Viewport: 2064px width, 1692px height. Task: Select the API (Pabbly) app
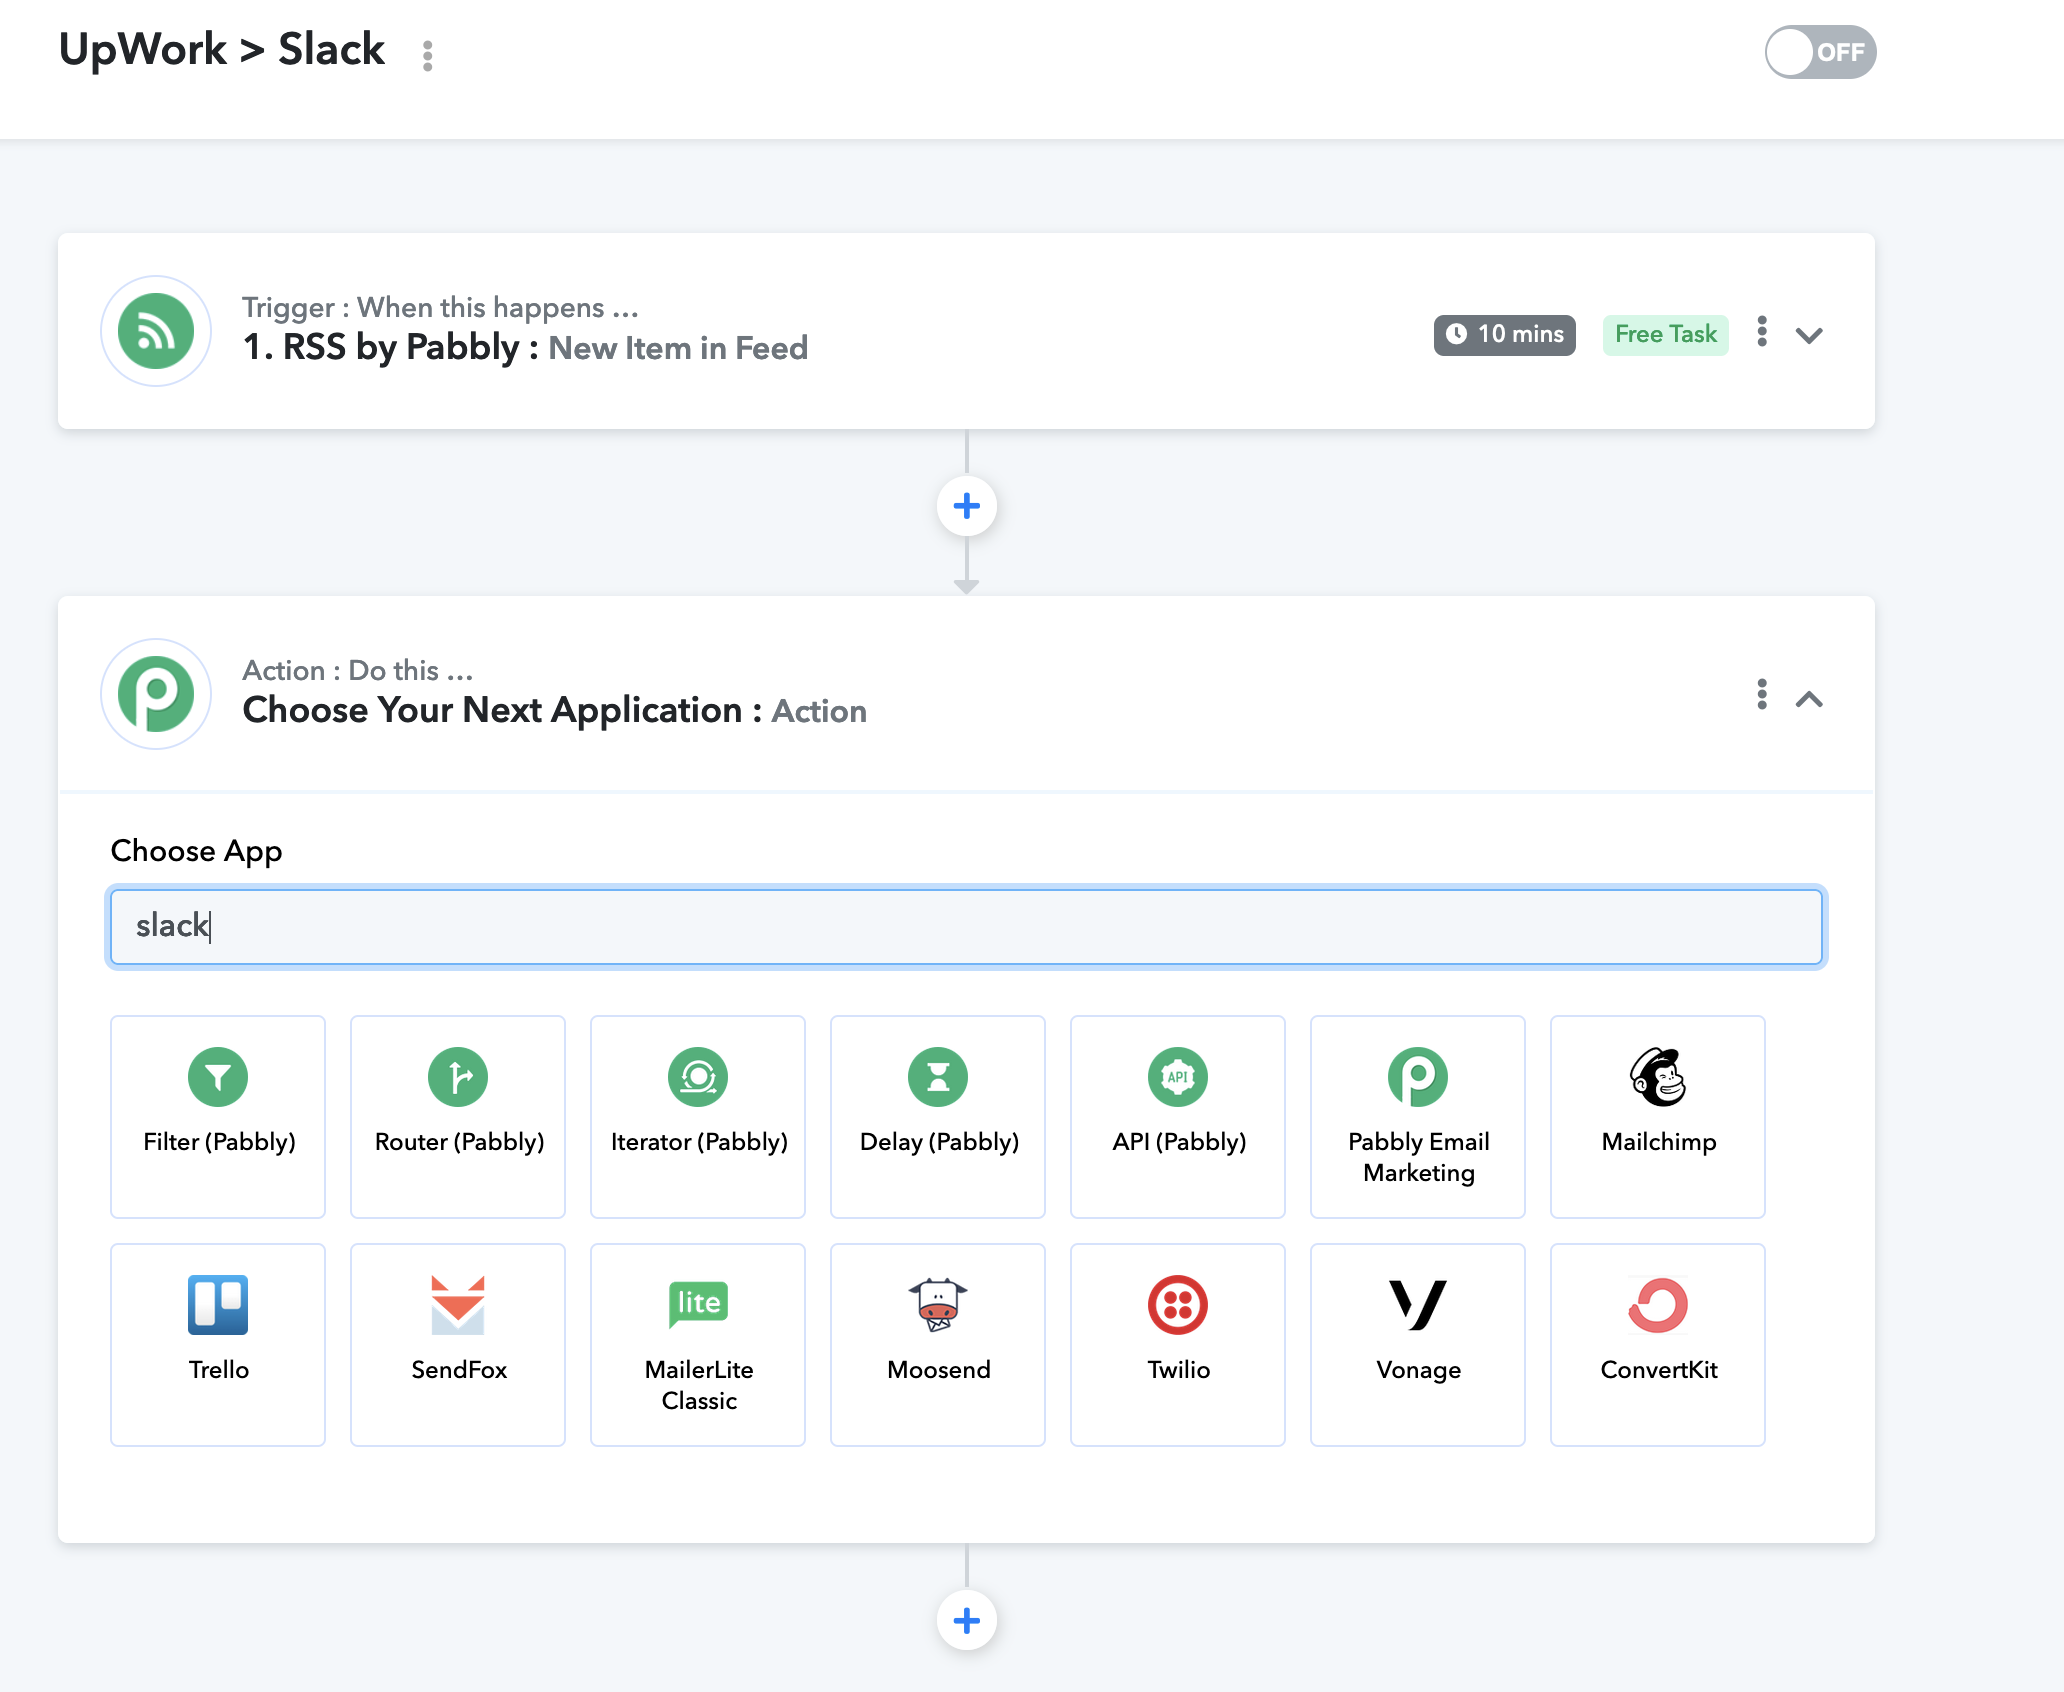(x=1178, y=1117)
